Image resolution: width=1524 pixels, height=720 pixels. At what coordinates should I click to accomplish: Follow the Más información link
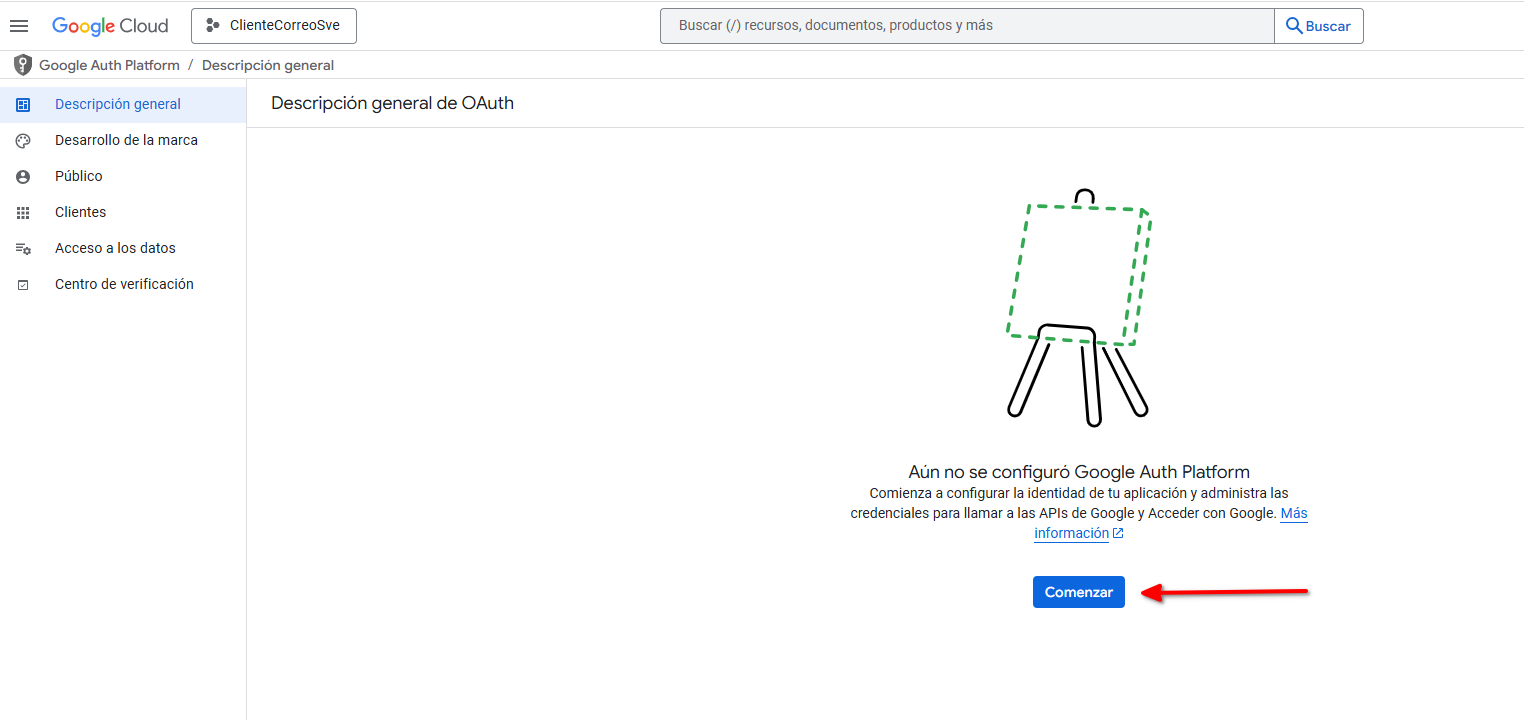[x=1072, y=533]
